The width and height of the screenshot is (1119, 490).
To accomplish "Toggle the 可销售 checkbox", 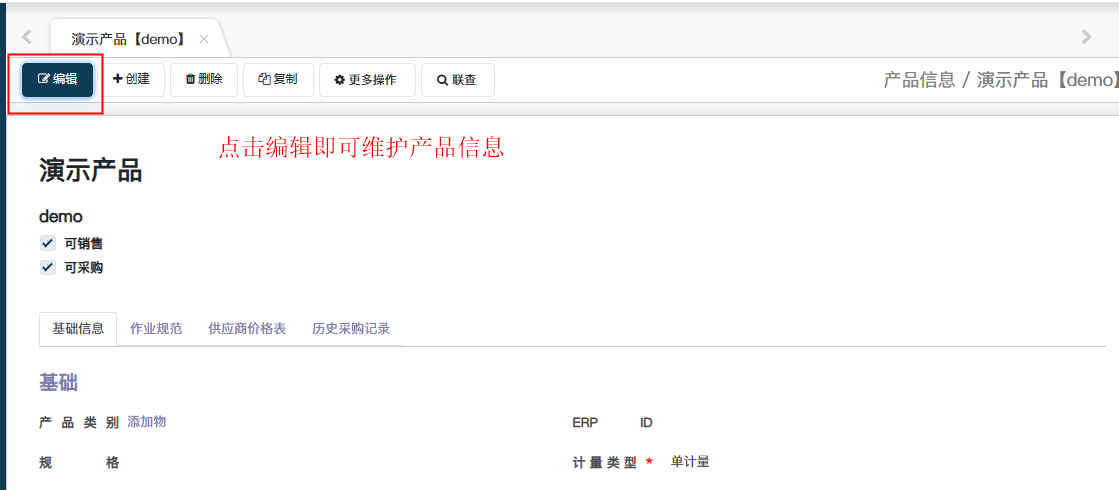I will pos(47,243).
